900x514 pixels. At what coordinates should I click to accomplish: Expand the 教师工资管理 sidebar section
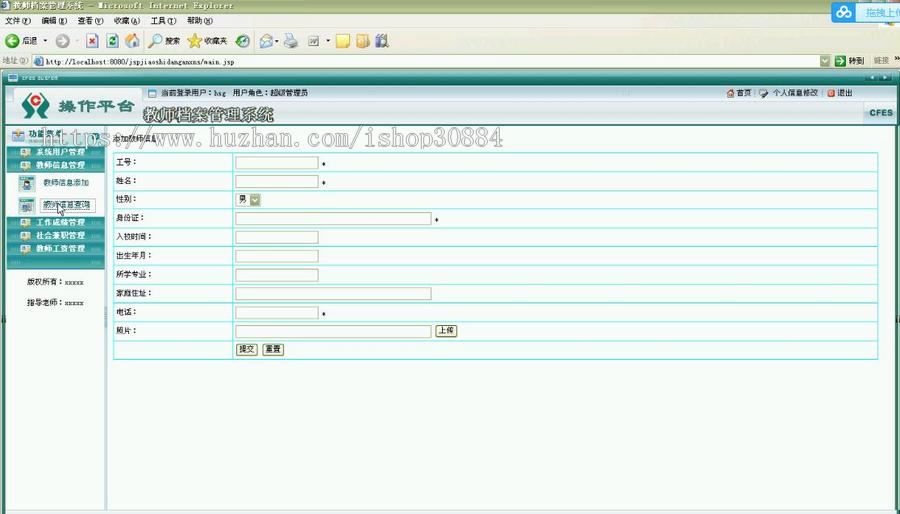tap(59, 248)
